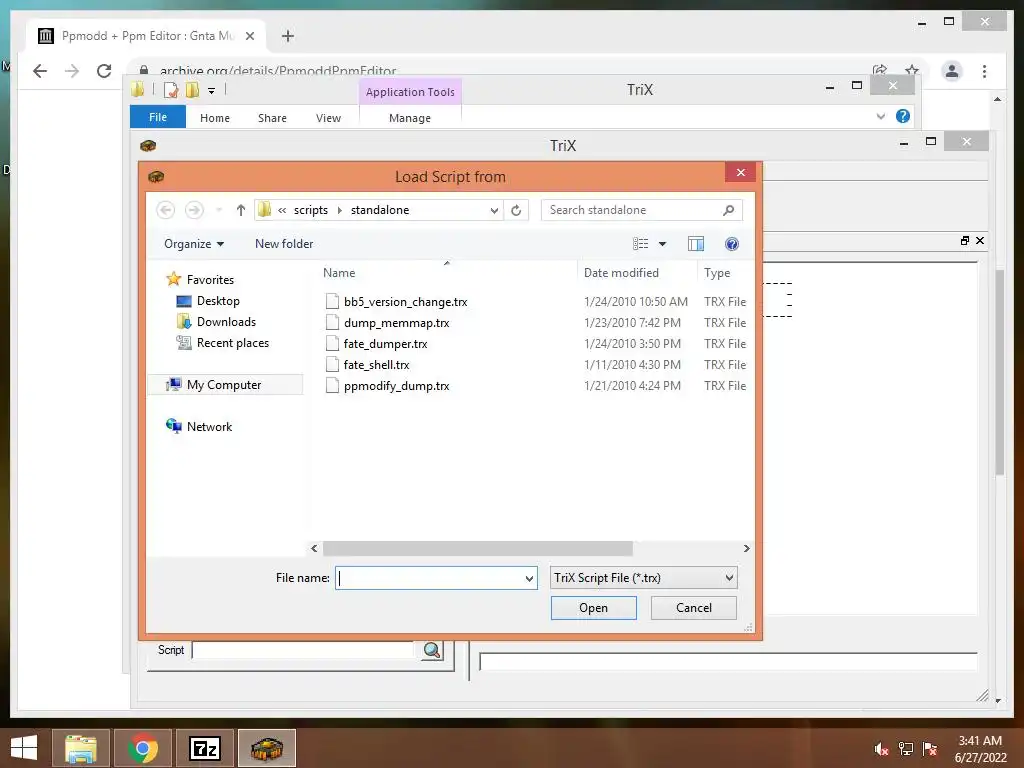This screenshot has height=768, width=1024.
Task: Click the search magnifier in Search standalone
Action: pos(729,210)
